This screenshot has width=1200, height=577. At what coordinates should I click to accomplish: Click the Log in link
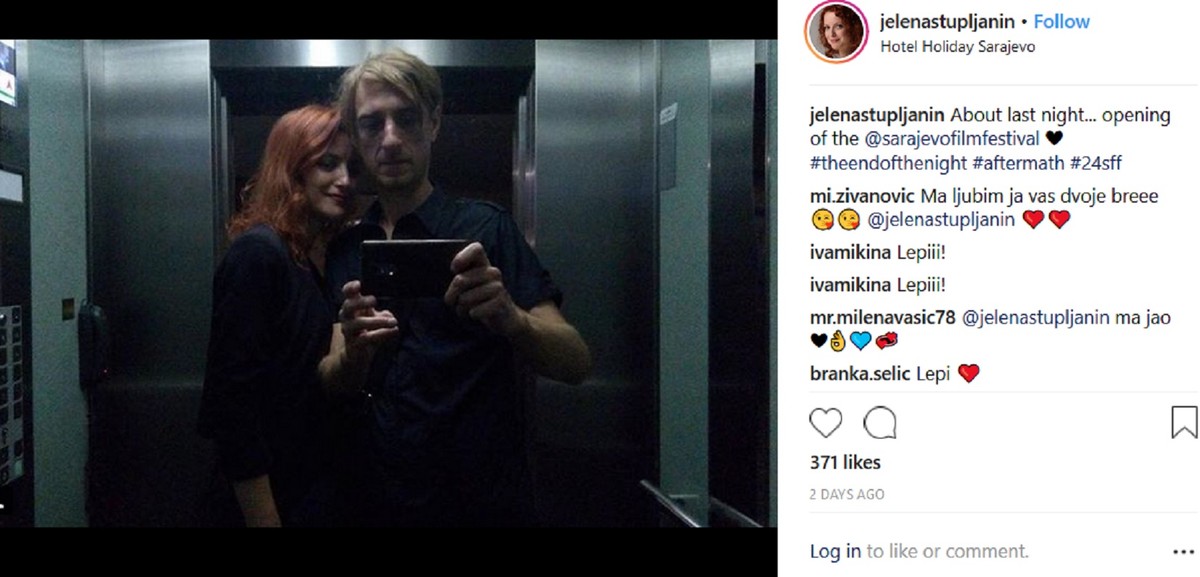pyautogui.click(x=835, y=551)
